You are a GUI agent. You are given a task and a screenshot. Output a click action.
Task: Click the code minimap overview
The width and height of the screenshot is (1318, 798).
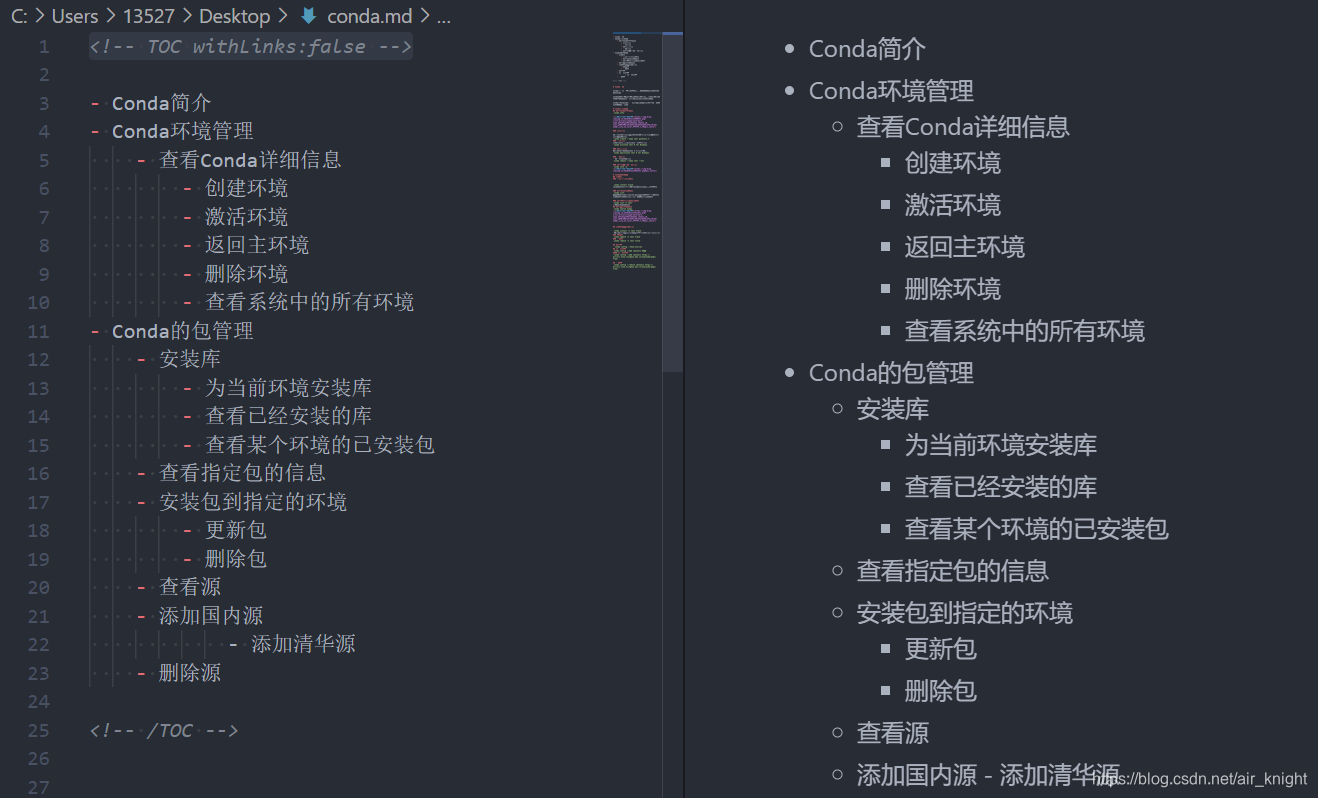pyautogui.click(x=636, y=150)
